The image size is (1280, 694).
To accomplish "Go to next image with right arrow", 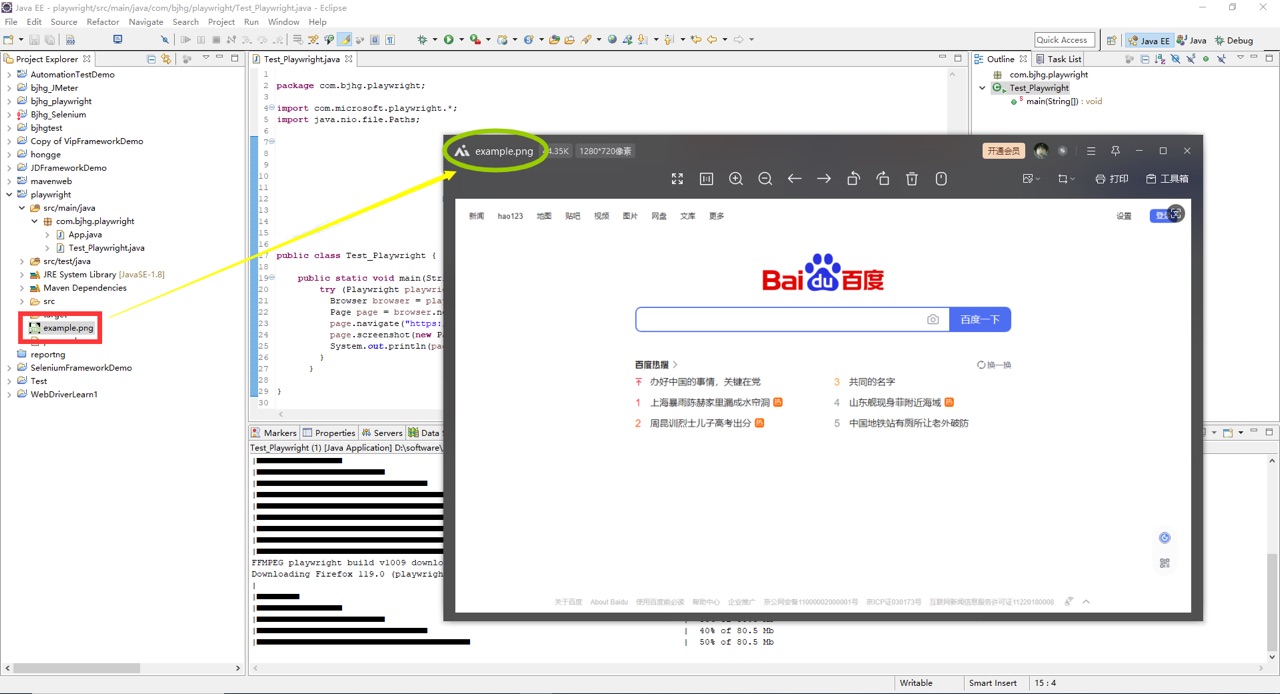I will point(824,179).
